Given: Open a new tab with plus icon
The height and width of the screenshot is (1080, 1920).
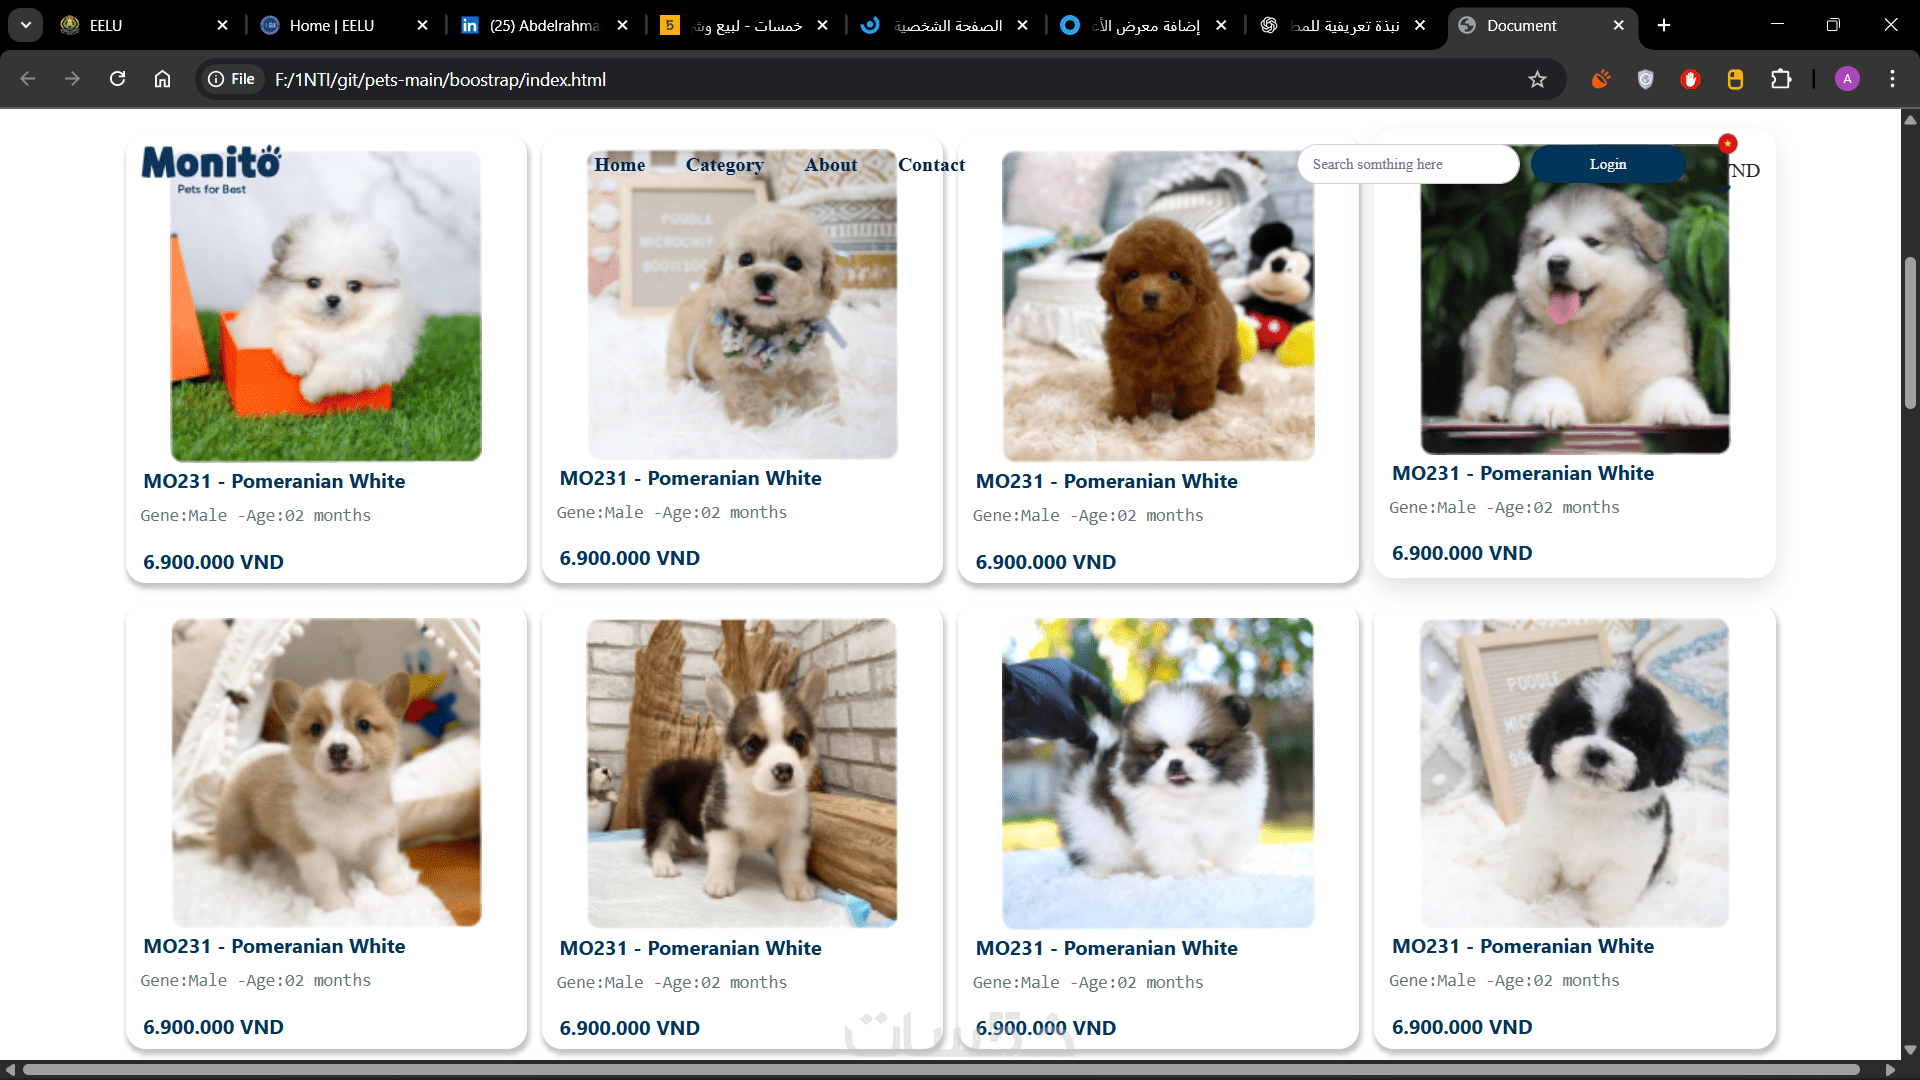Looking at the screenshot, I should coord(1664,25).
